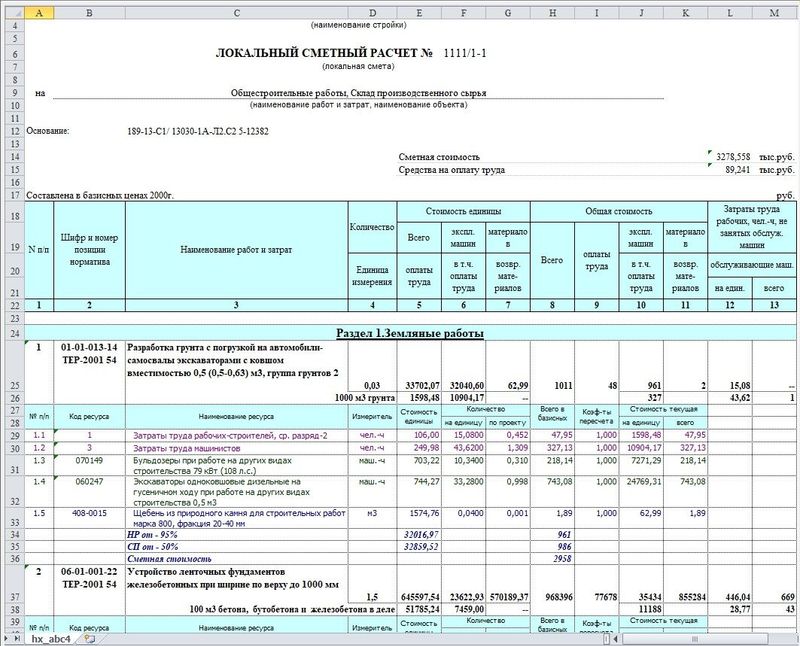
Task: Click the horizontal scrollbar thumb
Action: tap(694, 639)
